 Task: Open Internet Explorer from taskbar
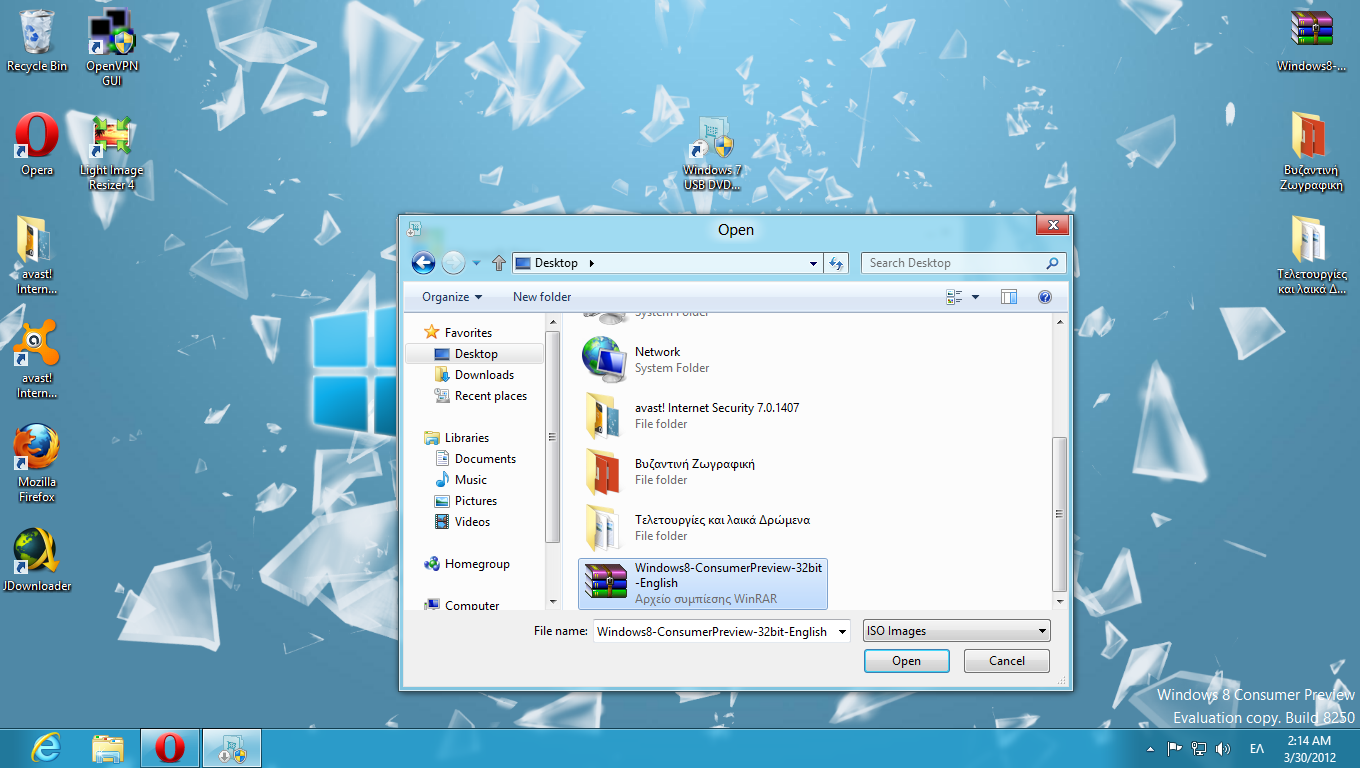click(46, 747)
